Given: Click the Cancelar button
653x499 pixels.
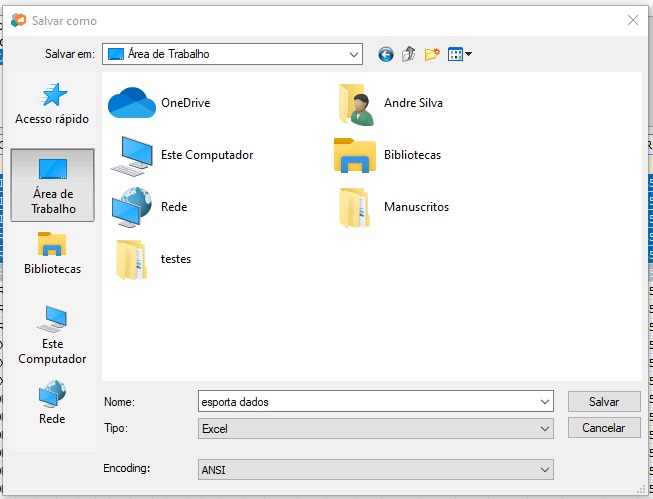Looking at the screenshot, I should [x=603, y=427].
